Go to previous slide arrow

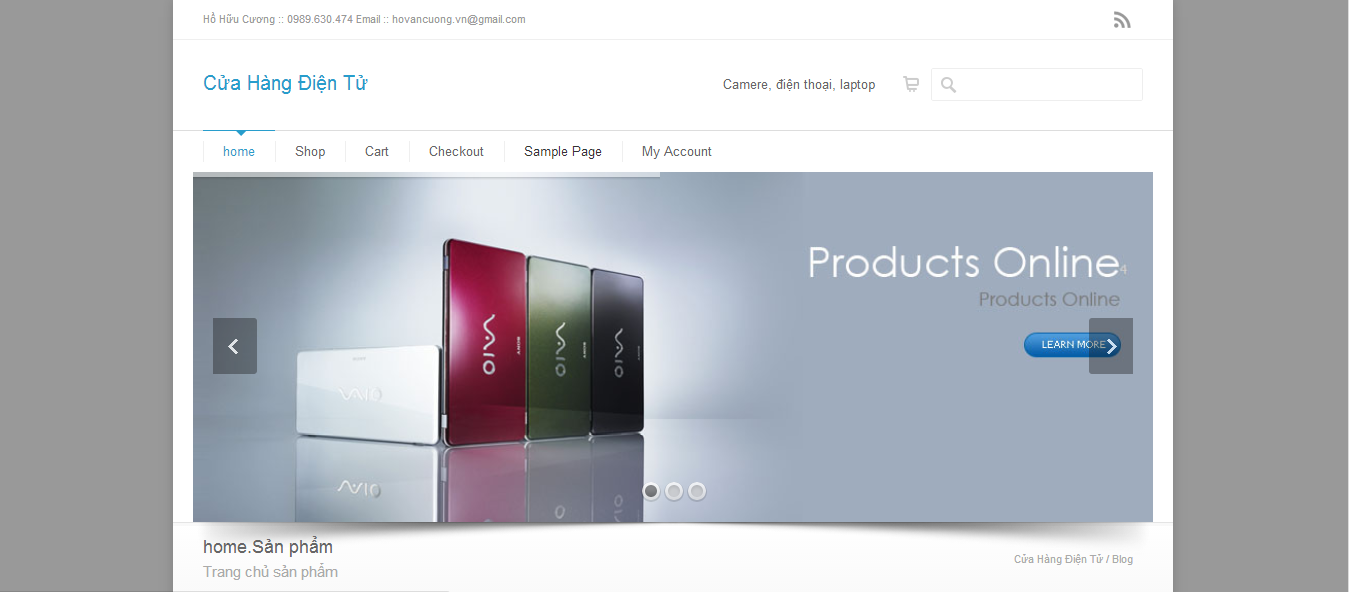pyautogui.click(x=235, y=346)
